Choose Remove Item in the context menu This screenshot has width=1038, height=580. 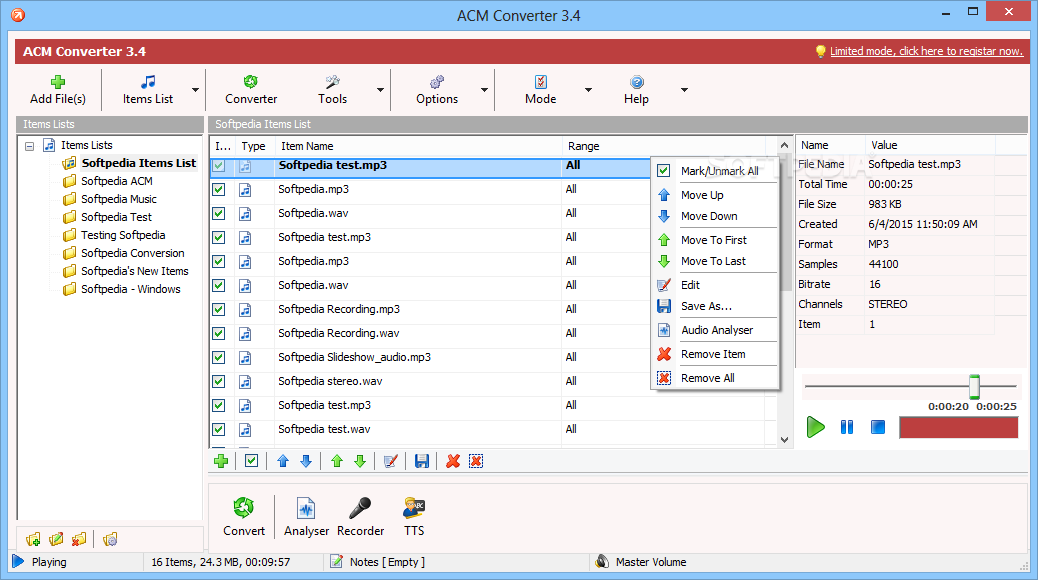click(x=715, y=354)
